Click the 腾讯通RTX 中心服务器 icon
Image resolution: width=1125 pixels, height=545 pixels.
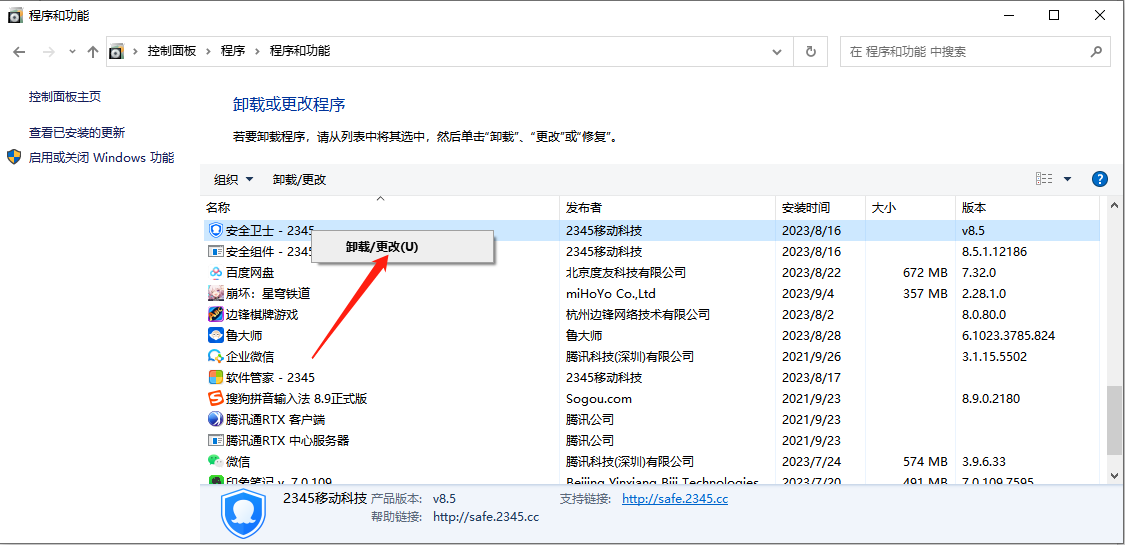click(216, 440)
